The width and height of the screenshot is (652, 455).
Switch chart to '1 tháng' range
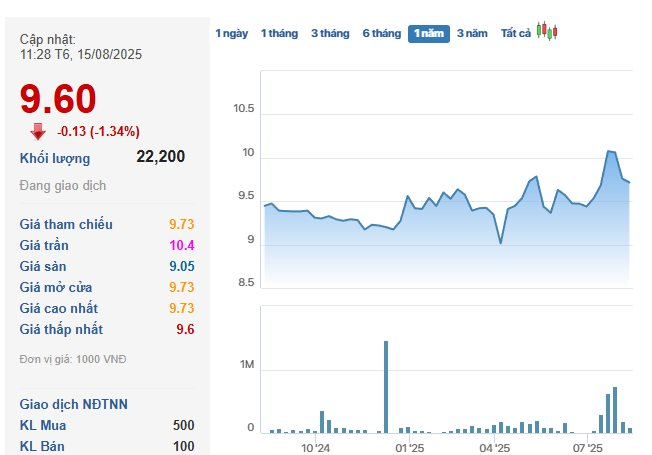279,33
